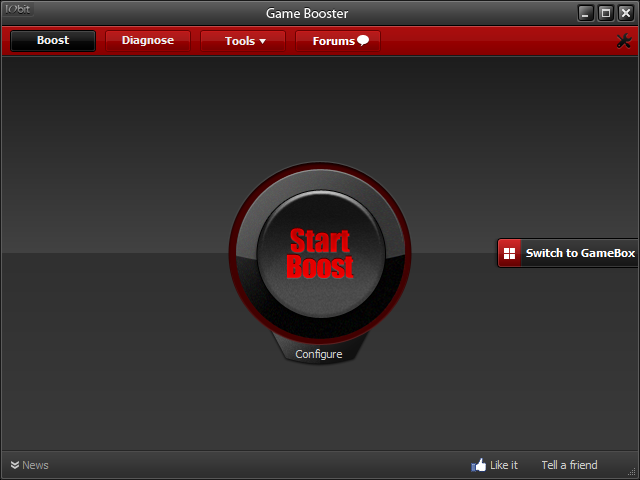Open the wrench settings icon
This screenshot has width=640, height=480.
(624, 41)
